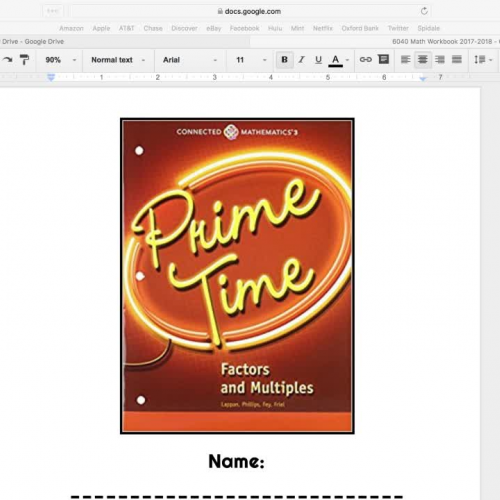This screenshot has width=500, height=500.
Task: Open the Mint bookmark
Action: click(297, 28)
